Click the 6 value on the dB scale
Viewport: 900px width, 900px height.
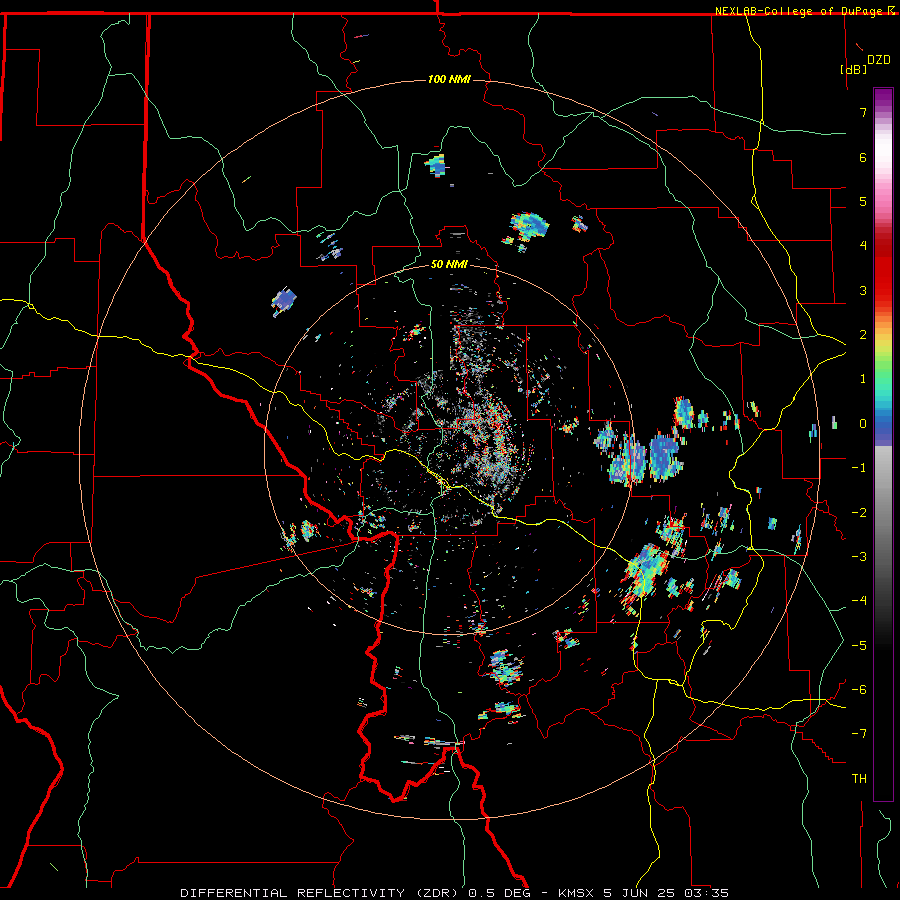click(x=863, y=157)
